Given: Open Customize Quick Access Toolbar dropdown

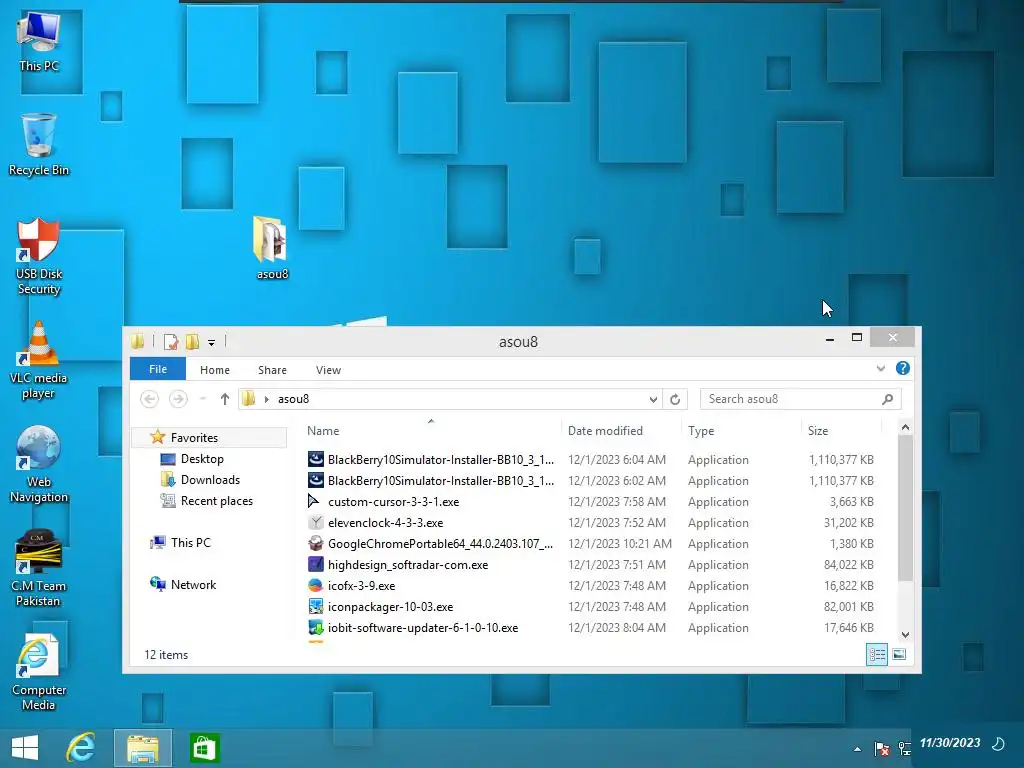Looking at the screenshot, I should (212, 342).
